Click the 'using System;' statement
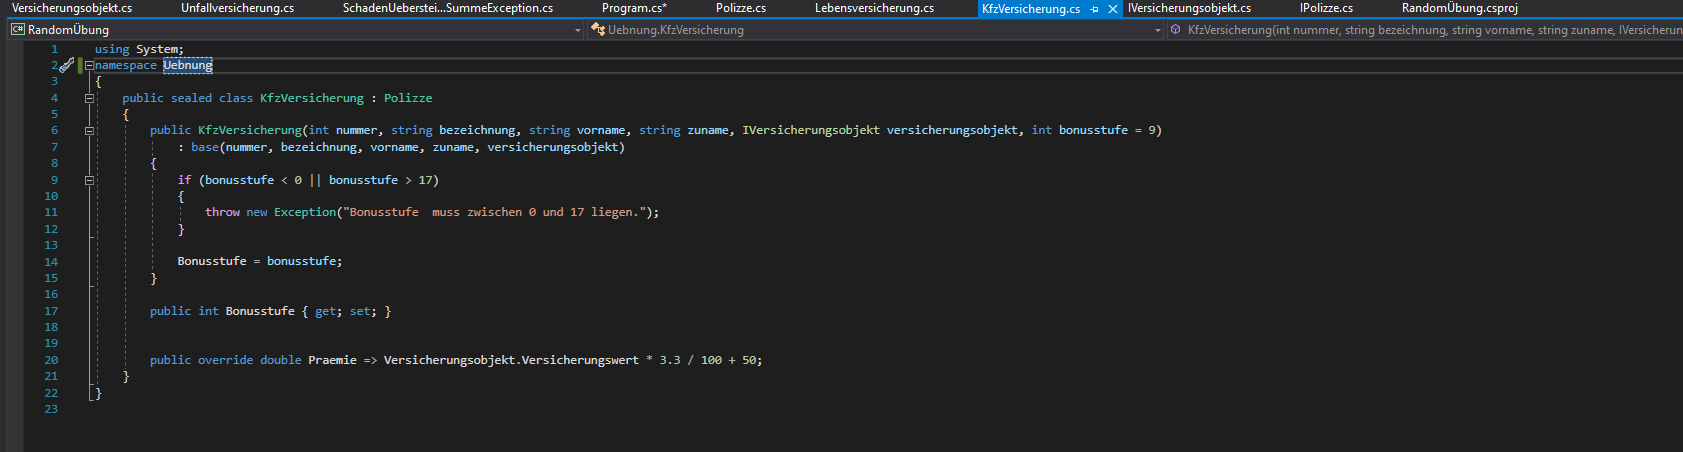The image size is (1683, 452). 139,49
